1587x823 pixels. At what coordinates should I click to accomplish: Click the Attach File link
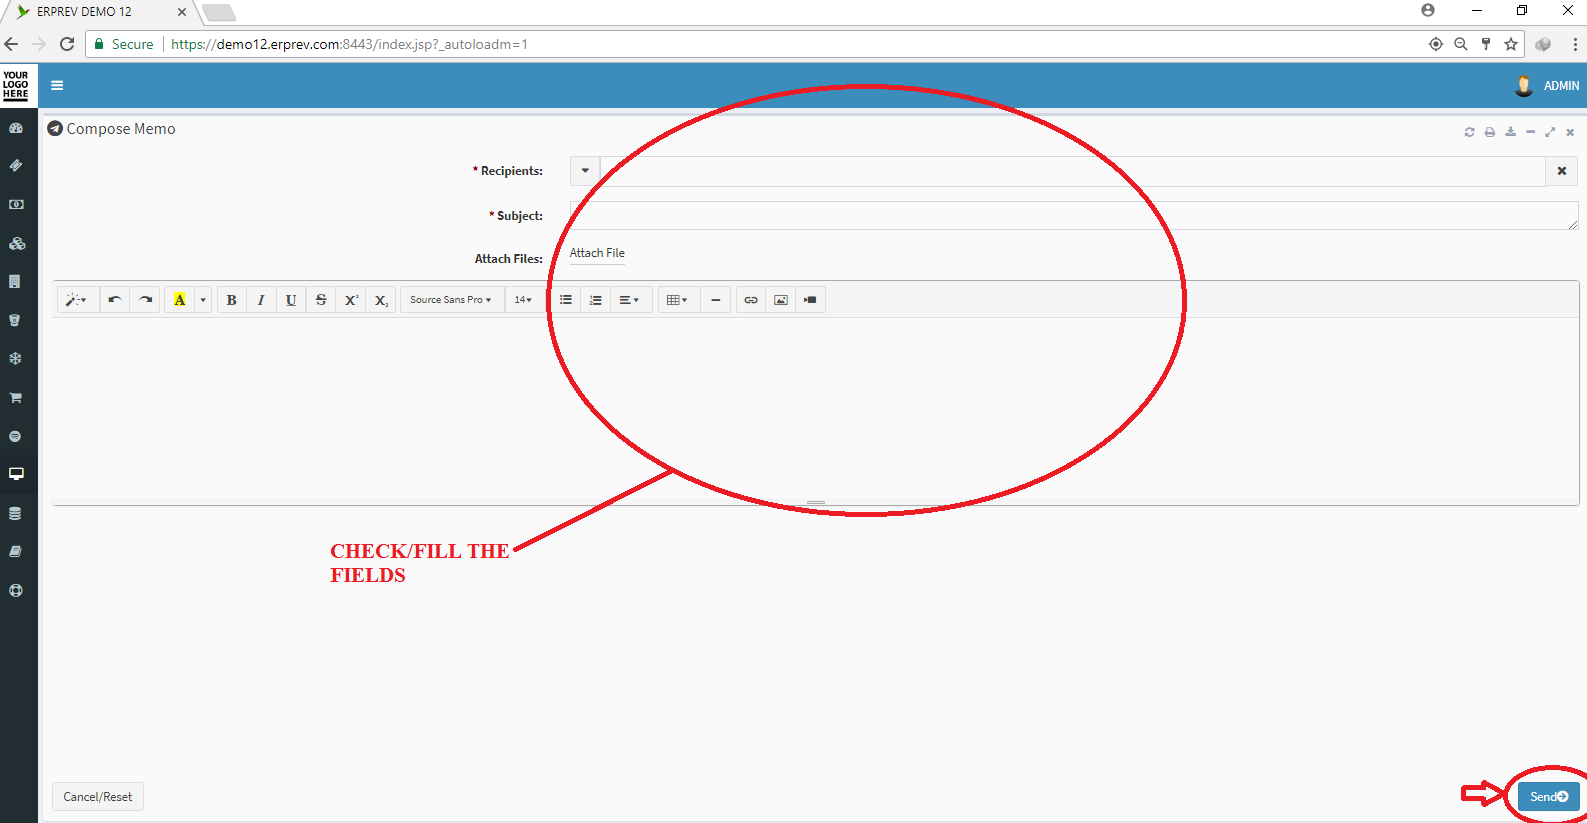597,253
